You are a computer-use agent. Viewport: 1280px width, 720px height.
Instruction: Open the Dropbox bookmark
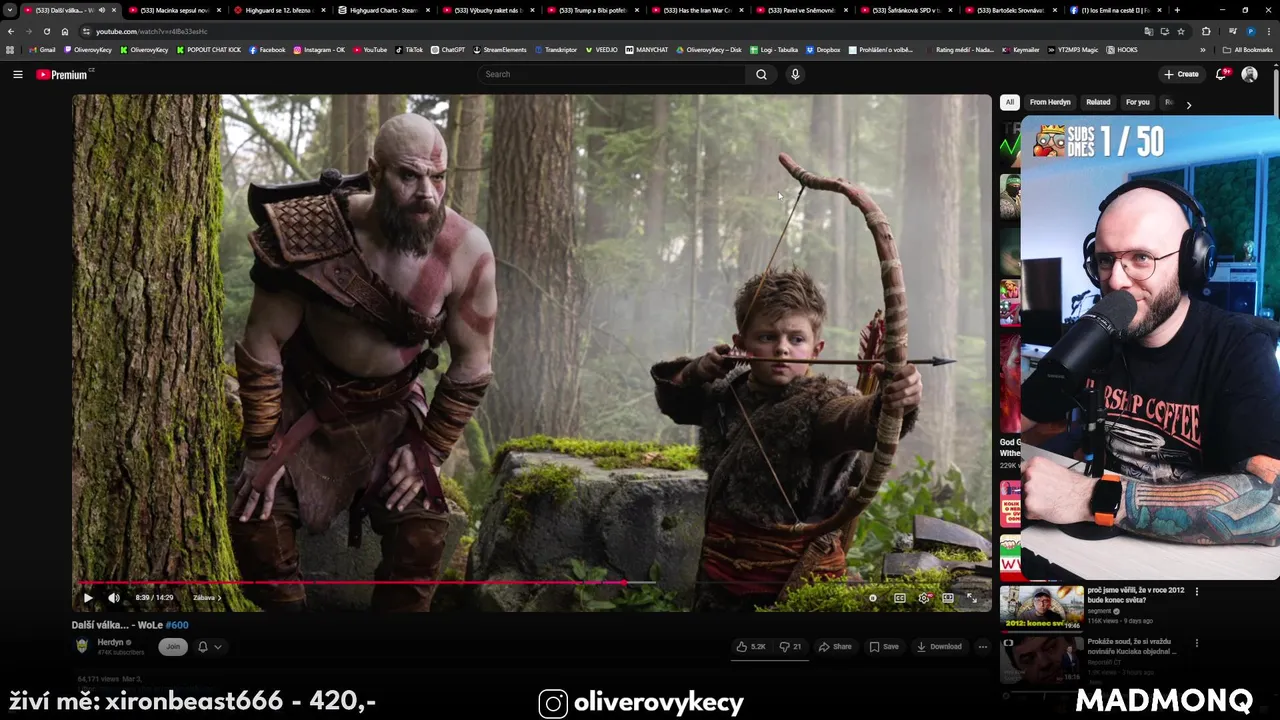823,50
